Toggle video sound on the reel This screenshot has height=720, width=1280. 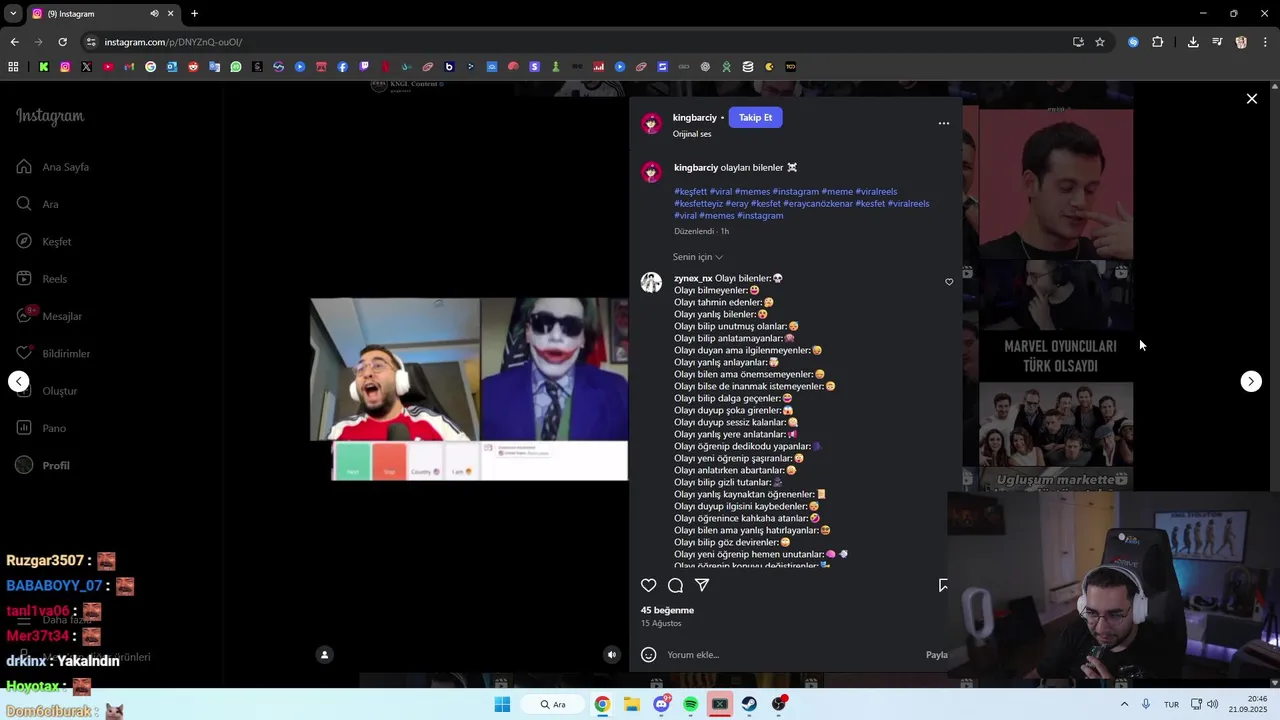click(x=612, y=655)
